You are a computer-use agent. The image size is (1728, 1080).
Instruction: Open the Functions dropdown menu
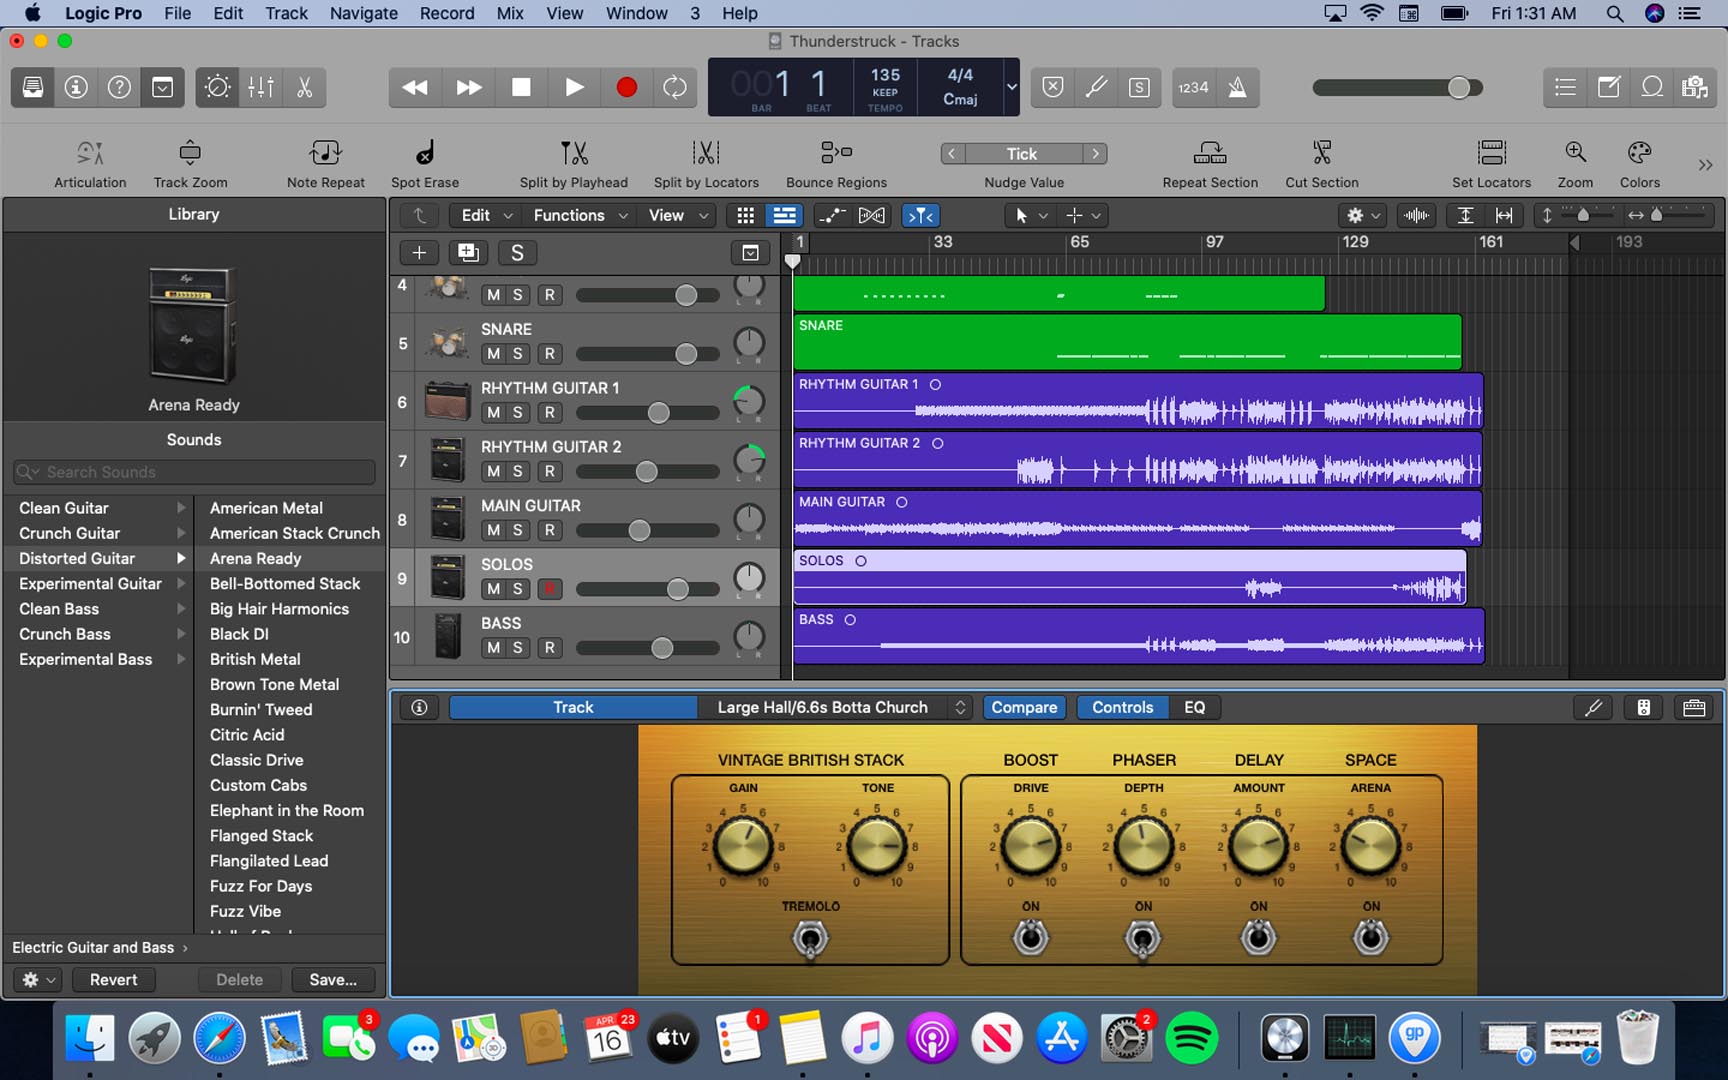coord(580,215)
